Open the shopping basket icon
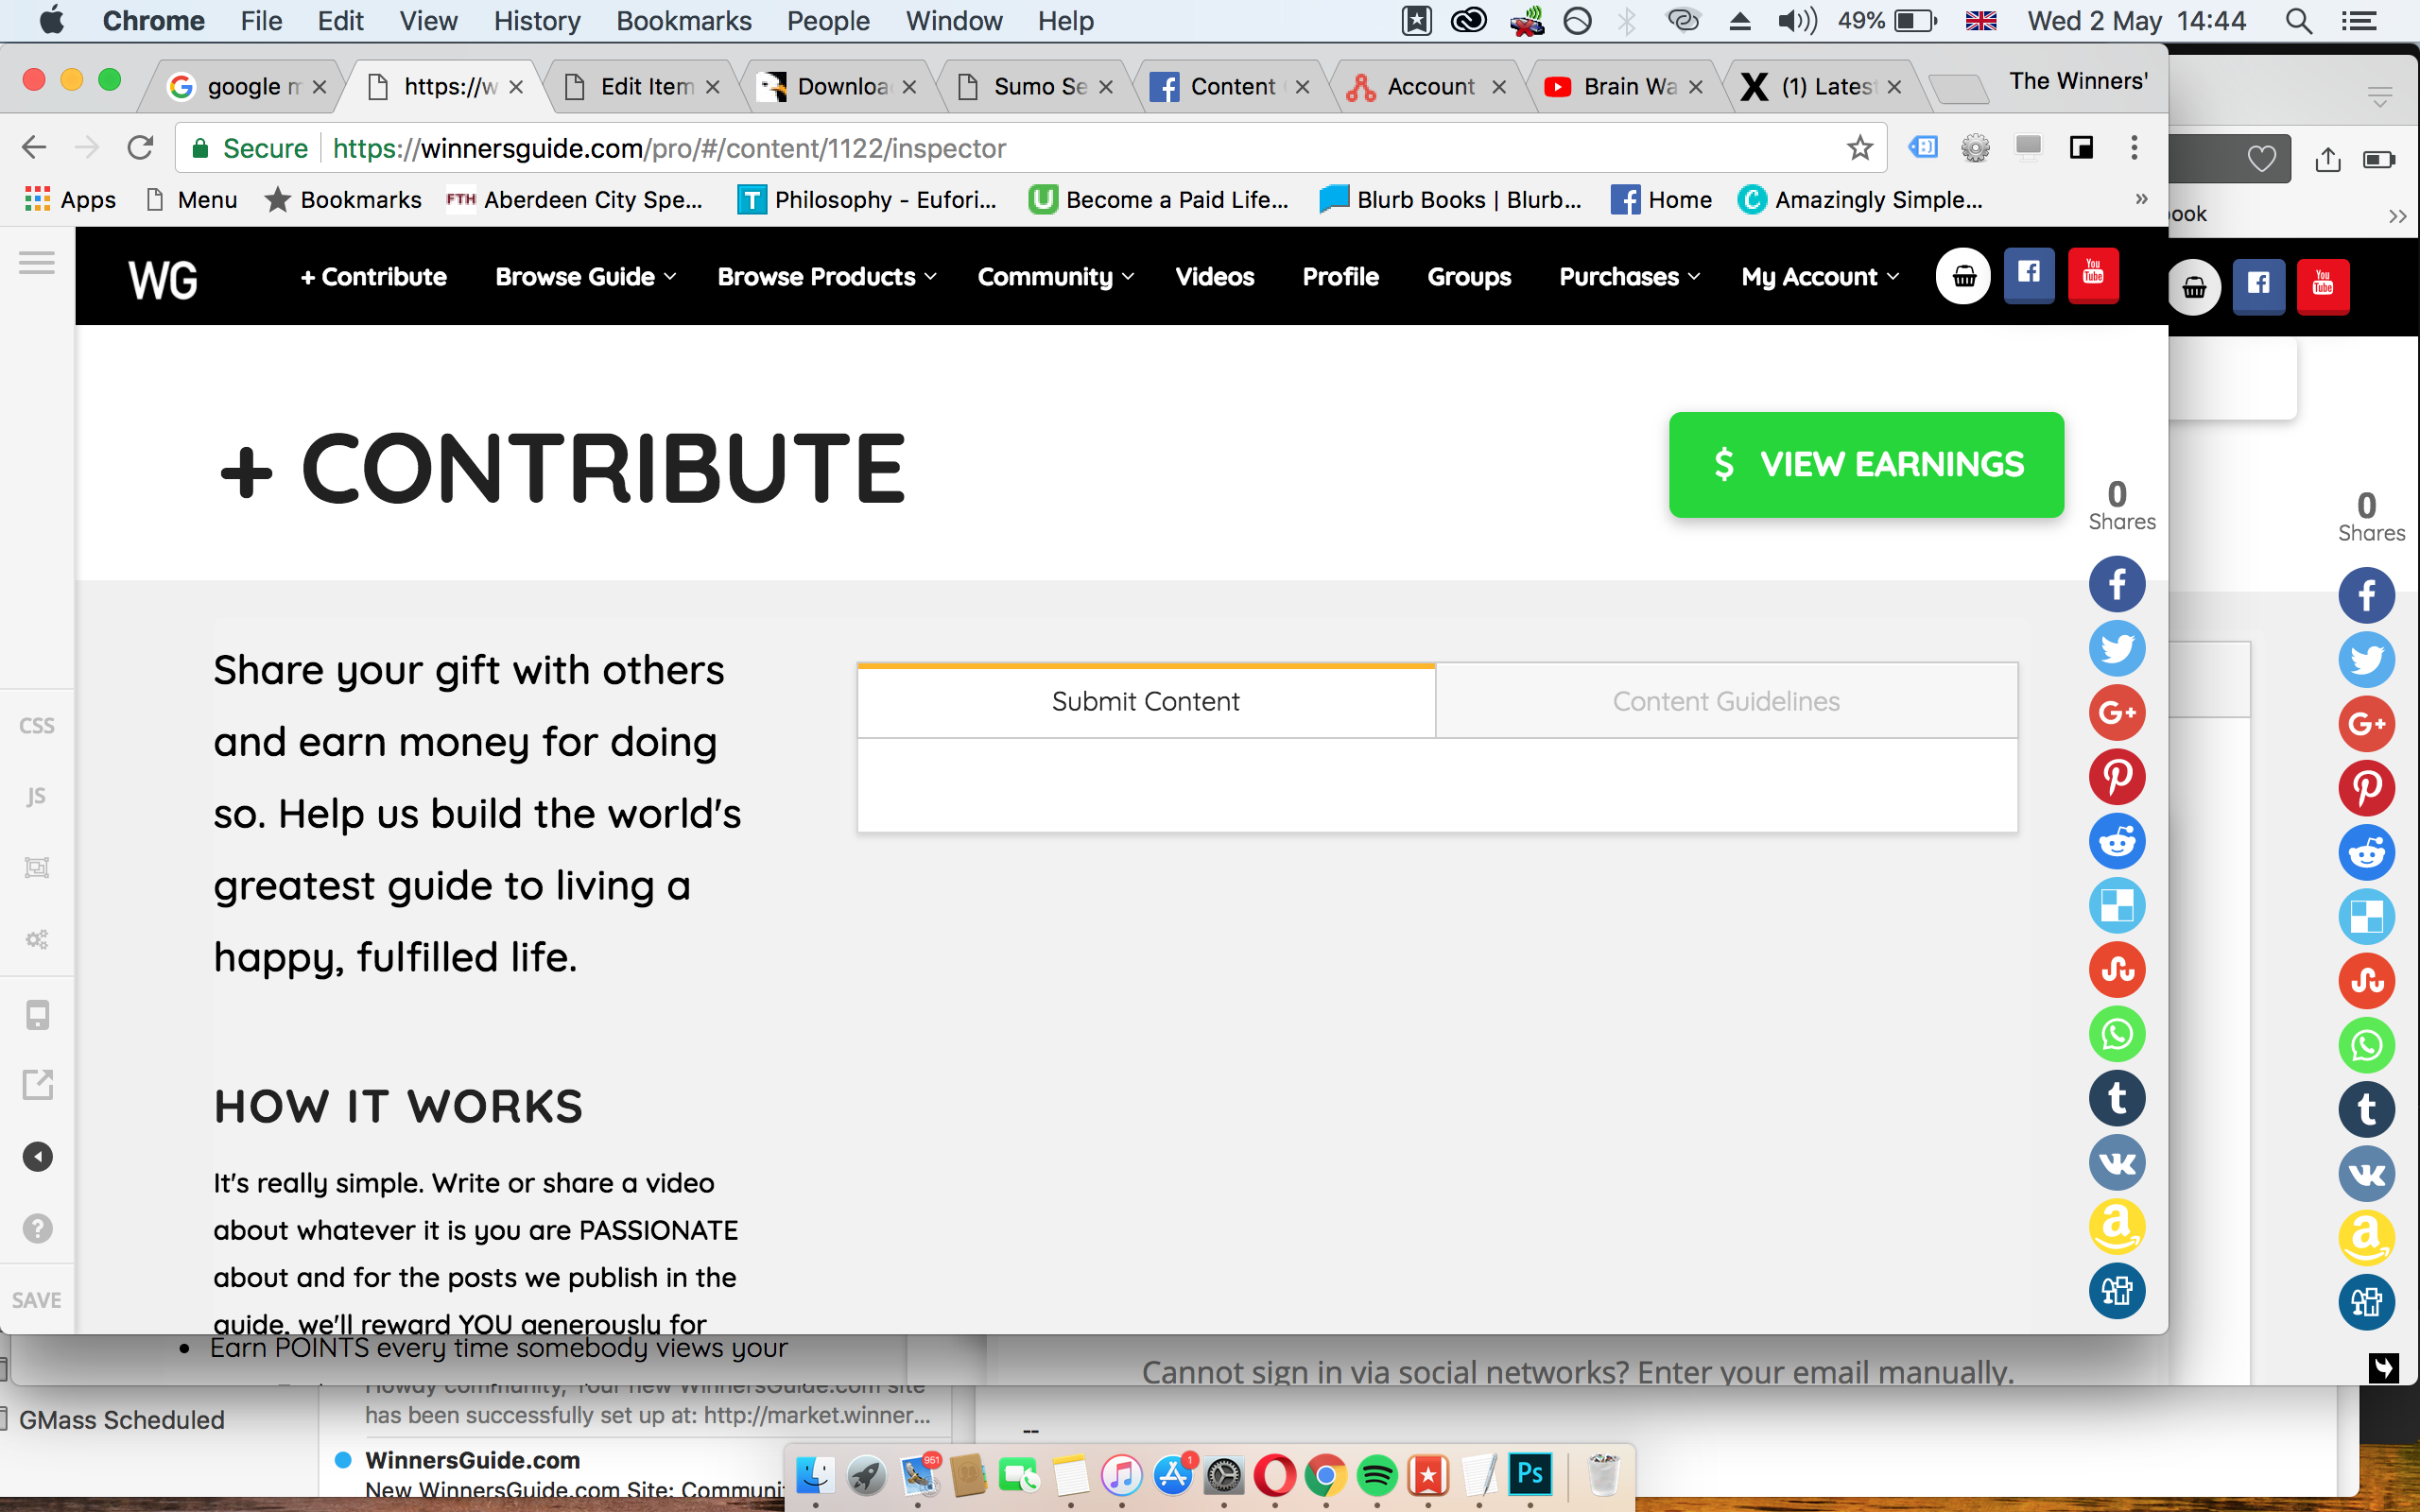 [1963, 277]
